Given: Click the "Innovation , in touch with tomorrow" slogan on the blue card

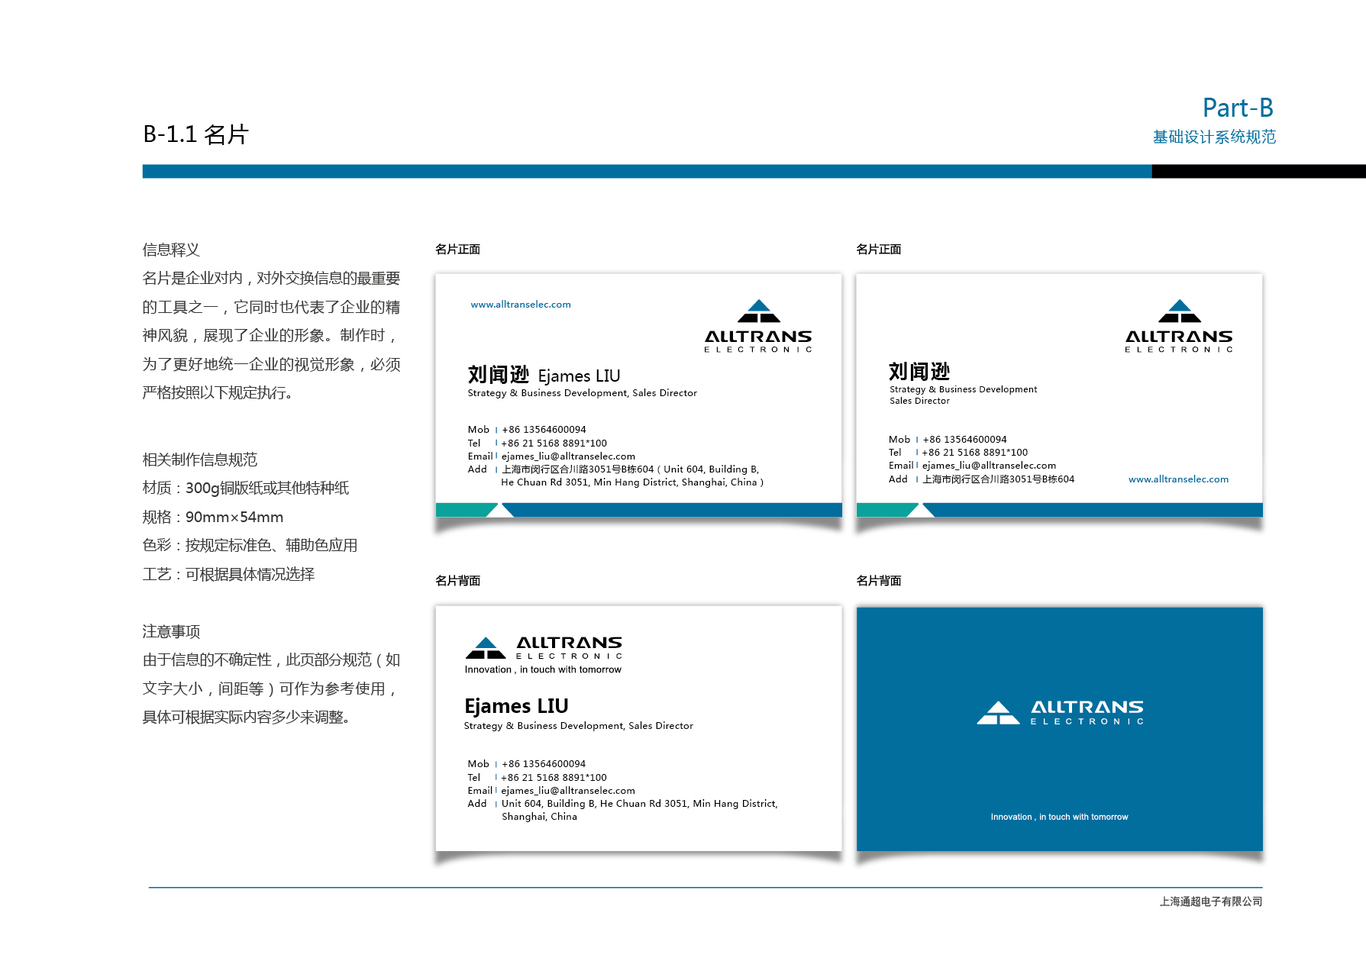Looking at the screenshot, I should (x=1059, y=817).
